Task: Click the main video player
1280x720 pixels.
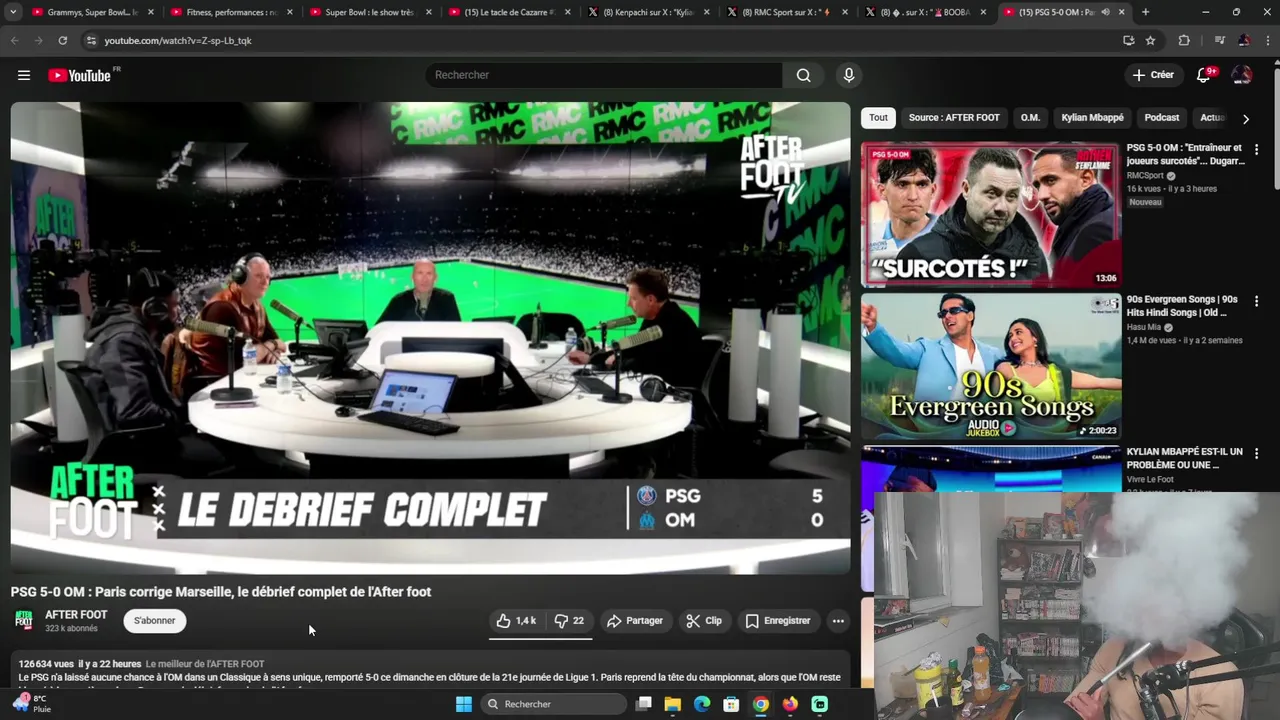Action: [430, 338]
